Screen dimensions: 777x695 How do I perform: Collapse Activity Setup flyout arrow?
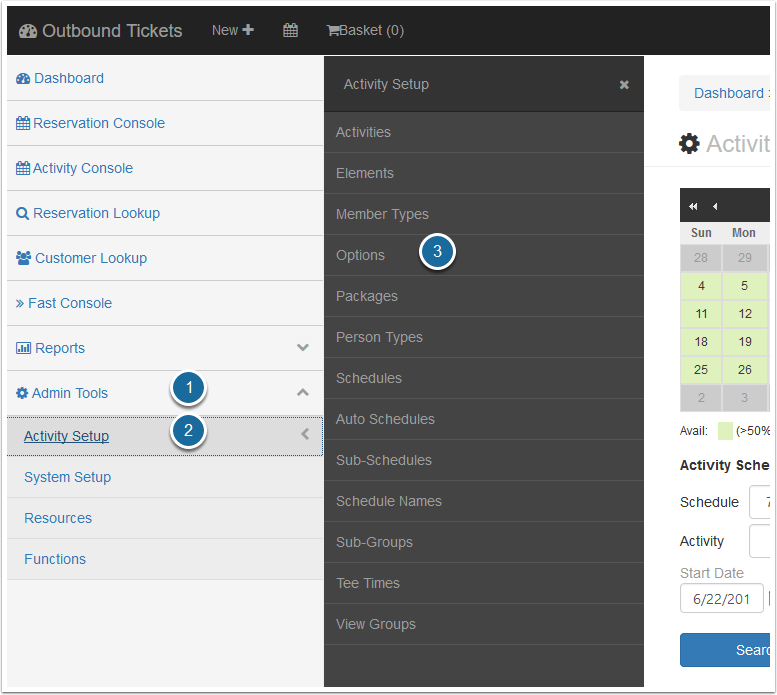[305, 435]
